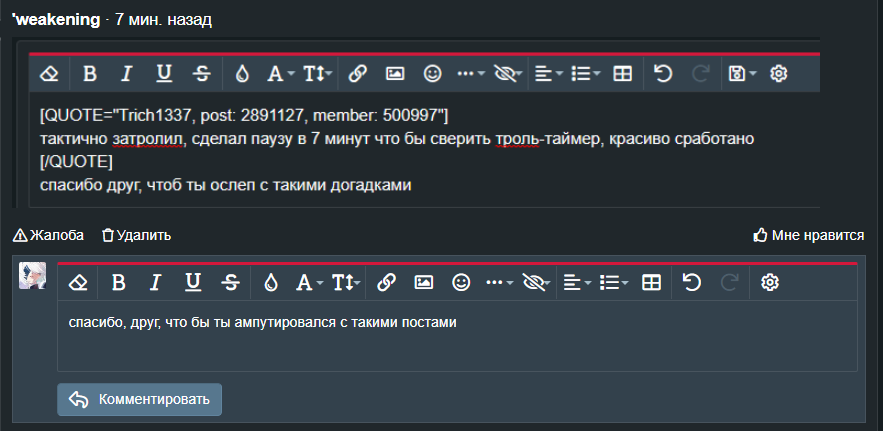Open font size dropdown in comment editor
This screenshot has height=431, width=883.
click(346, 282)
